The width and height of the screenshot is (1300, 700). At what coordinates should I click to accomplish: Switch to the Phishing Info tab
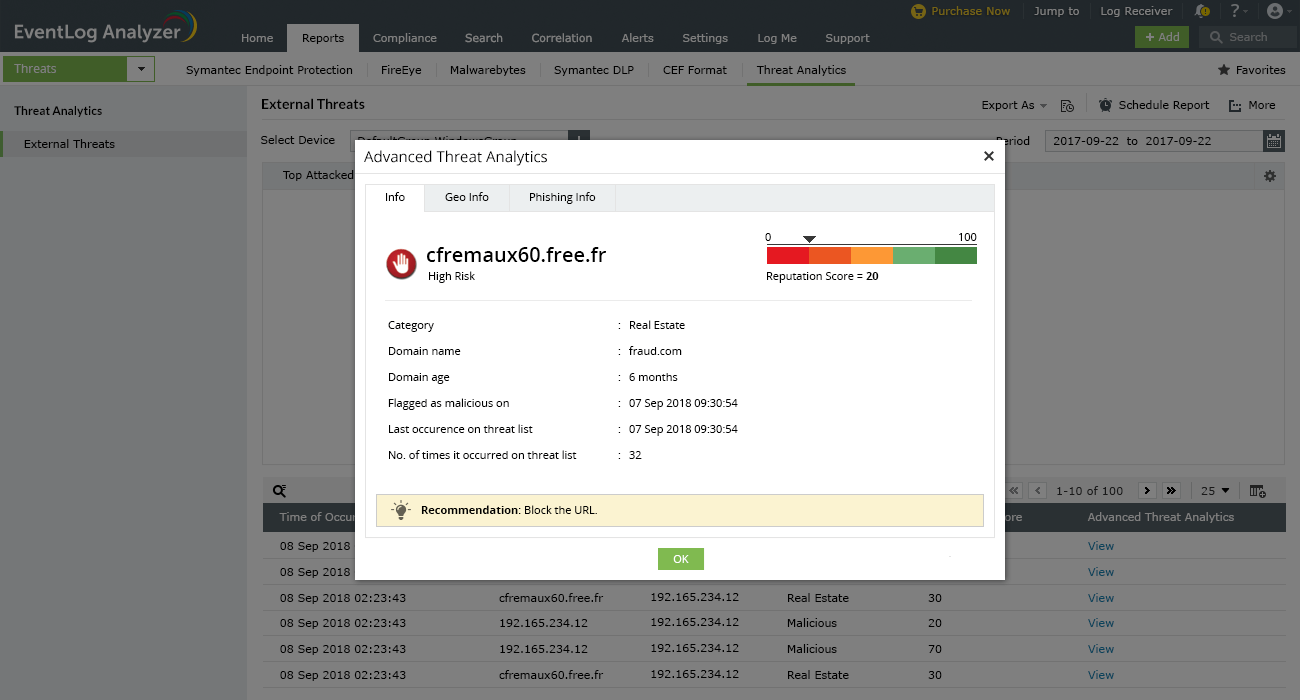[x=561, y=197]
